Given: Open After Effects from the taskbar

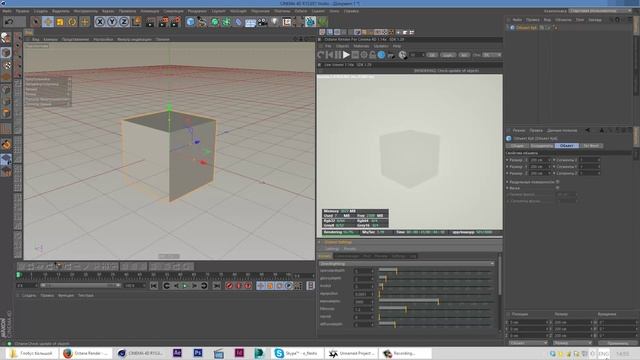Looking at the screenshot, I should coord(177,353).
